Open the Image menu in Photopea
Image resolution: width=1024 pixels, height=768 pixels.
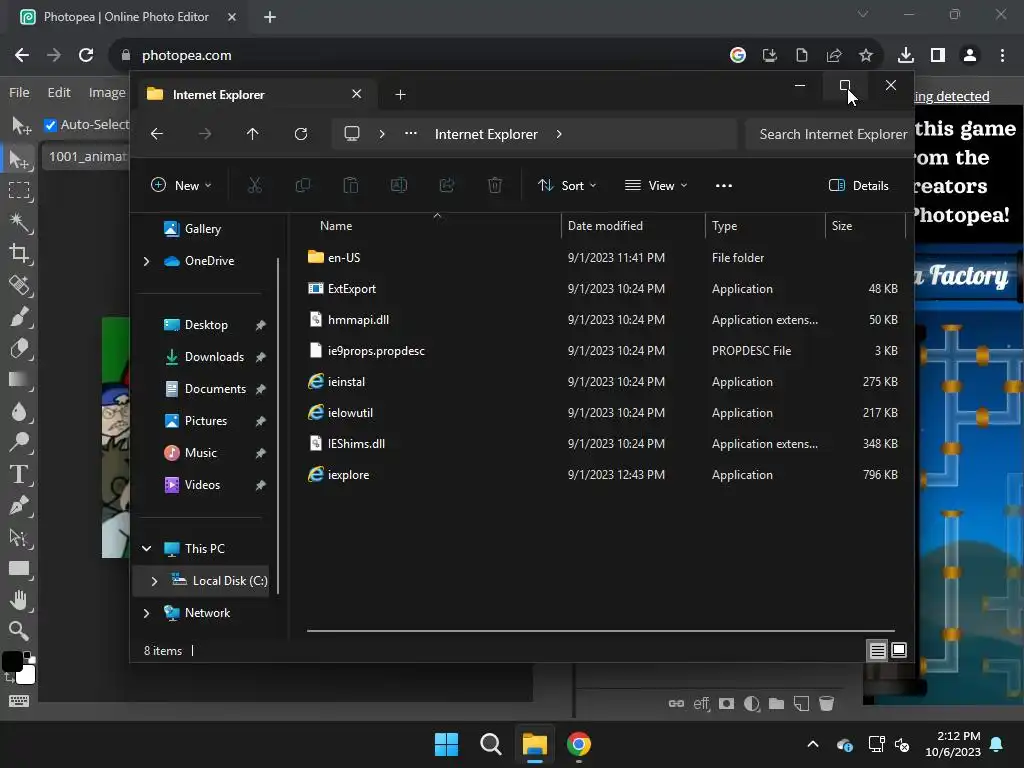[107, 93]
